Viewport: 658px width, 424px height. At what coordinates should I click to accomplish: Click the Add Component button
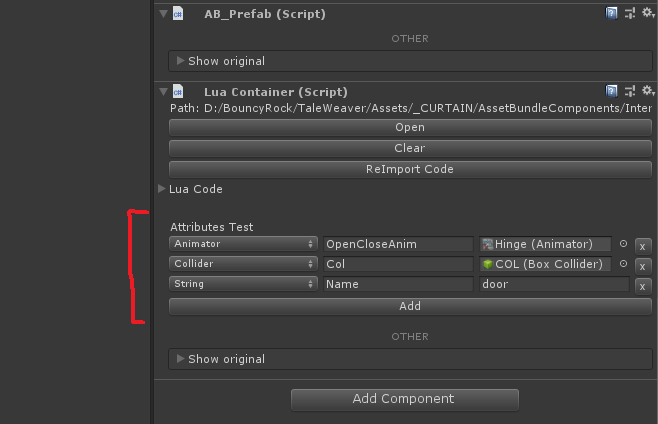405,399
